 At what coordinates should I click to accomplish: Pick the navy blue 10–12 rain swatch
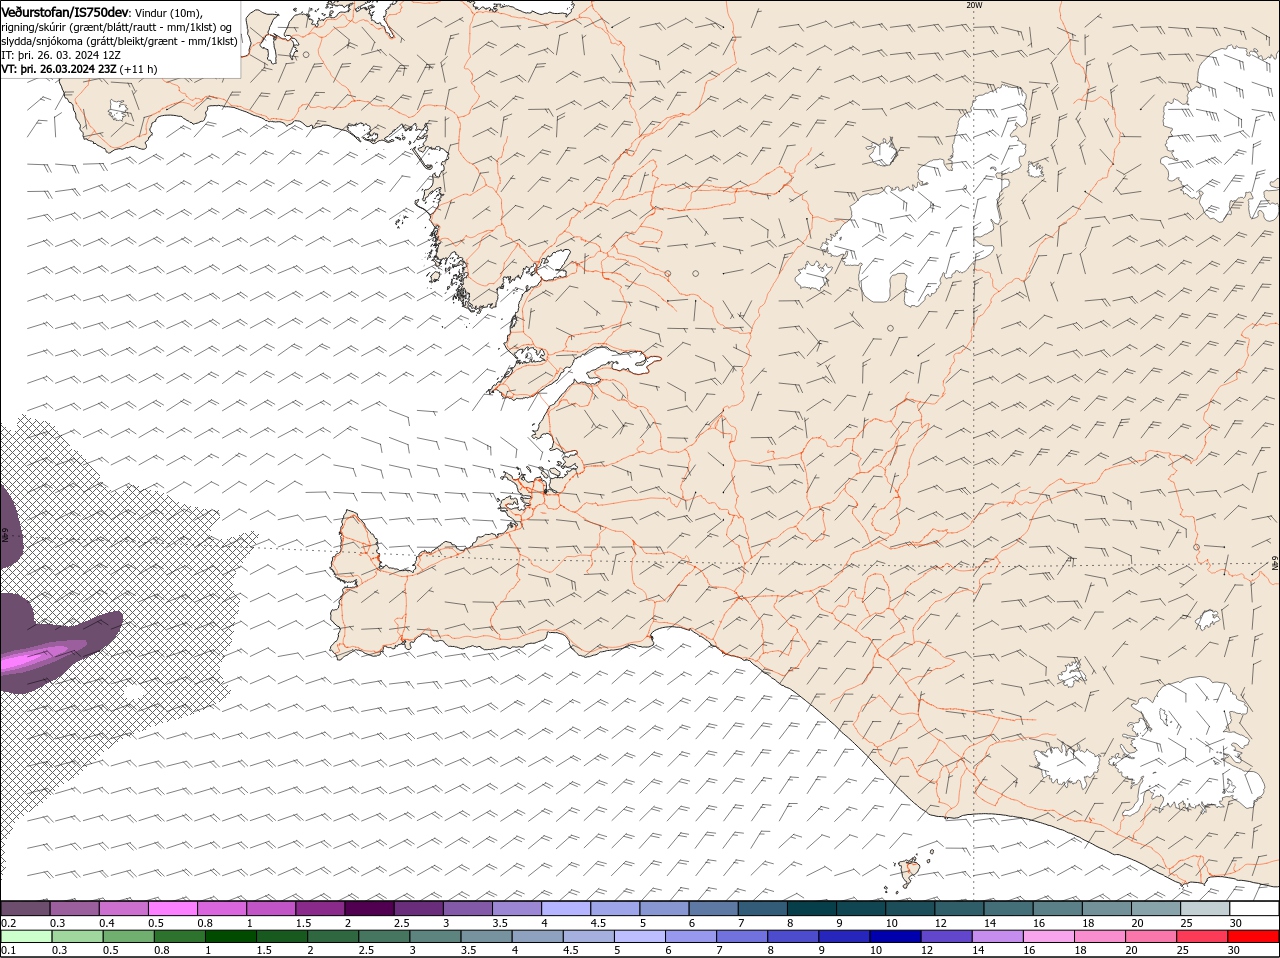coord(895,936)
